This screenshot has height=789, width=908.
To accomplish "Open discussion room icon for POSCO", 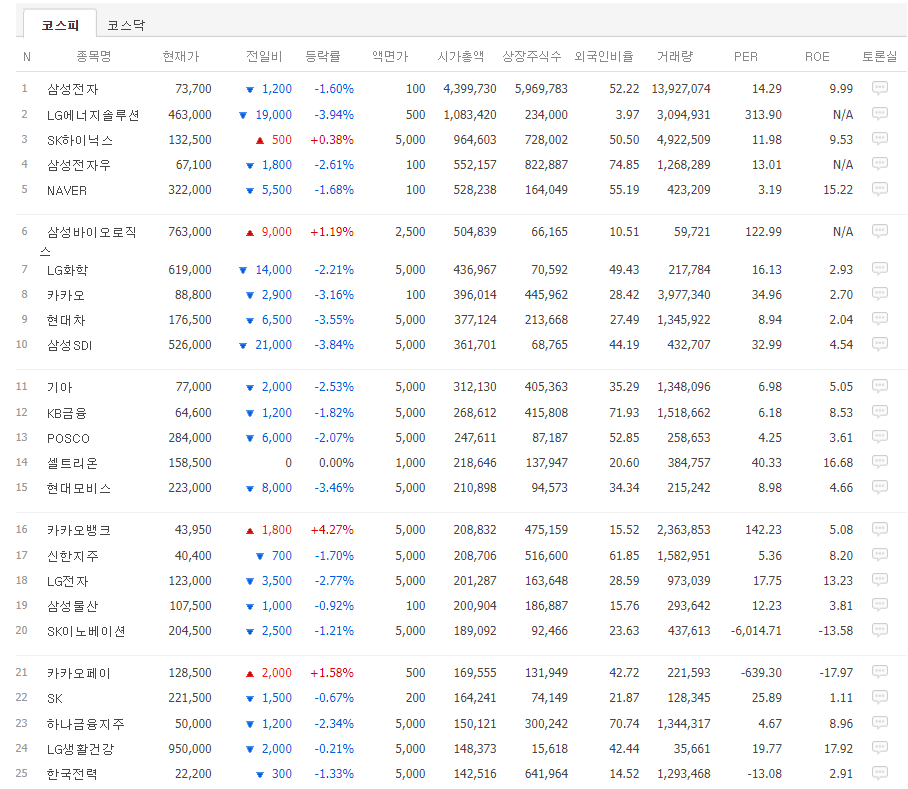I will coord(880,436).
